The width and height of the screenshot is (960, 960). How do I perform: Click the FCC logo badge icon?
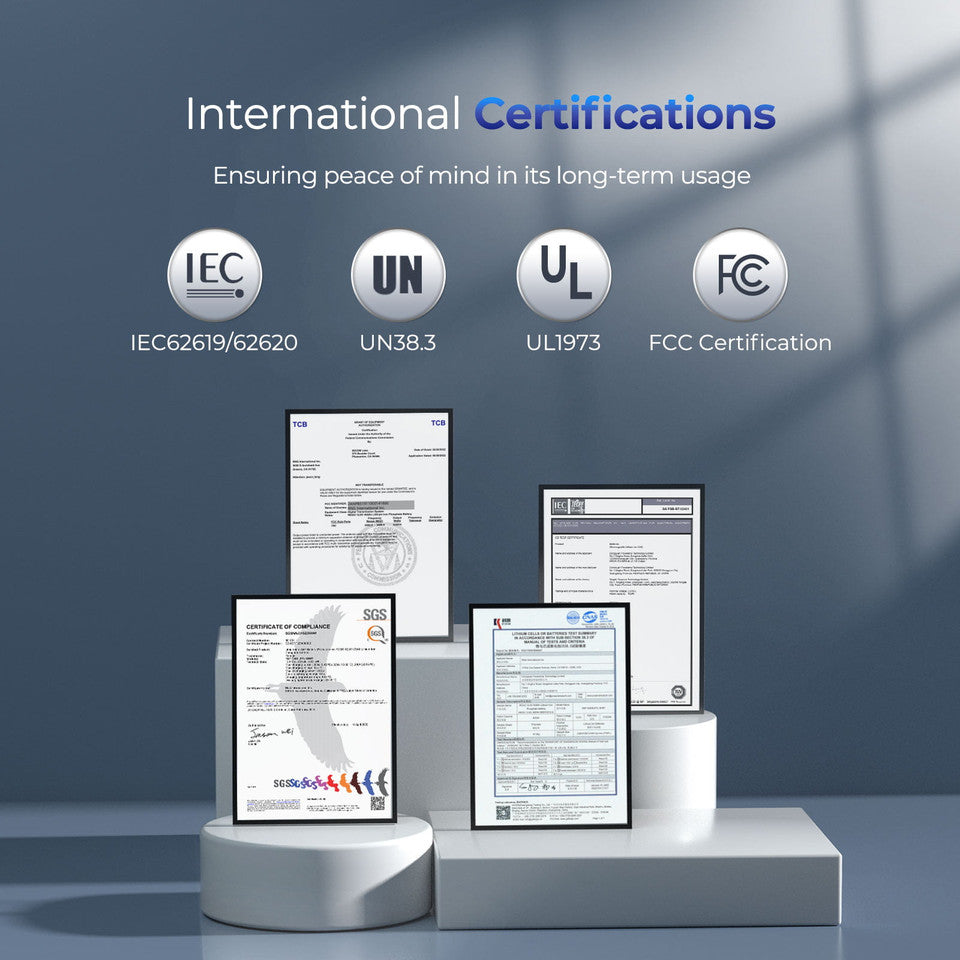pos(740,275)
